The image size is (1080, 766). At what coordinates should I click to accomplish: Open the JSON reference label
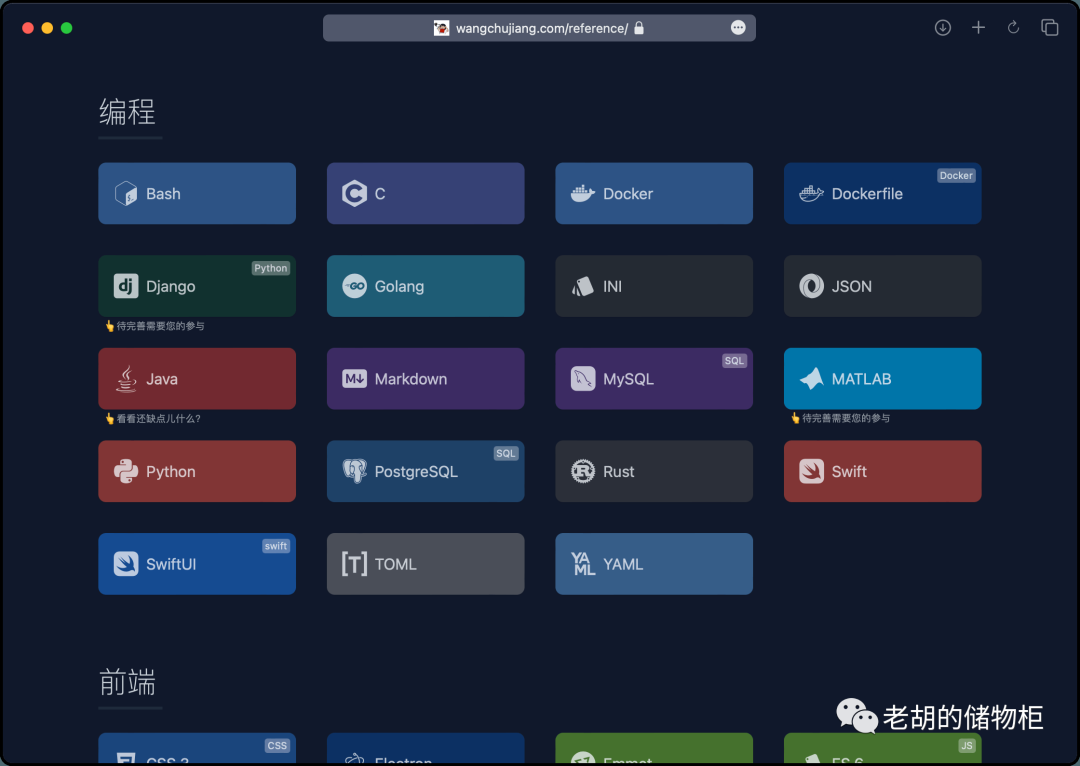[x=852, y=287]
